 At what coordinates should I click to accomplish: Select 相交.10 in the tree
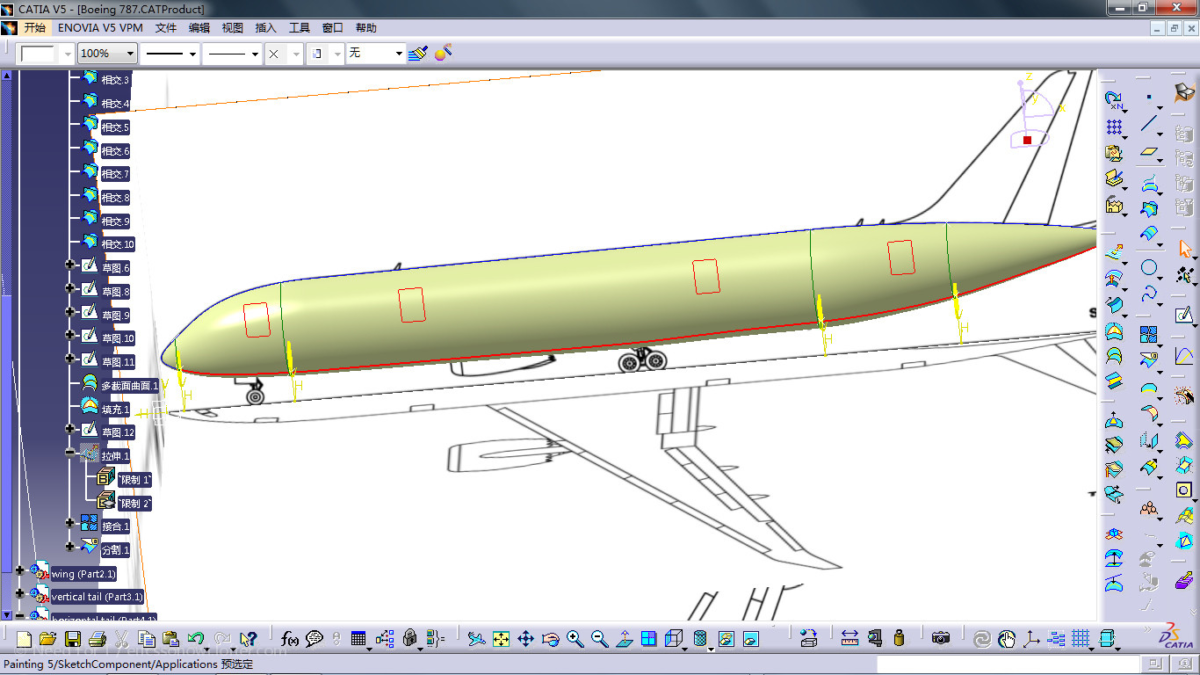117,245
